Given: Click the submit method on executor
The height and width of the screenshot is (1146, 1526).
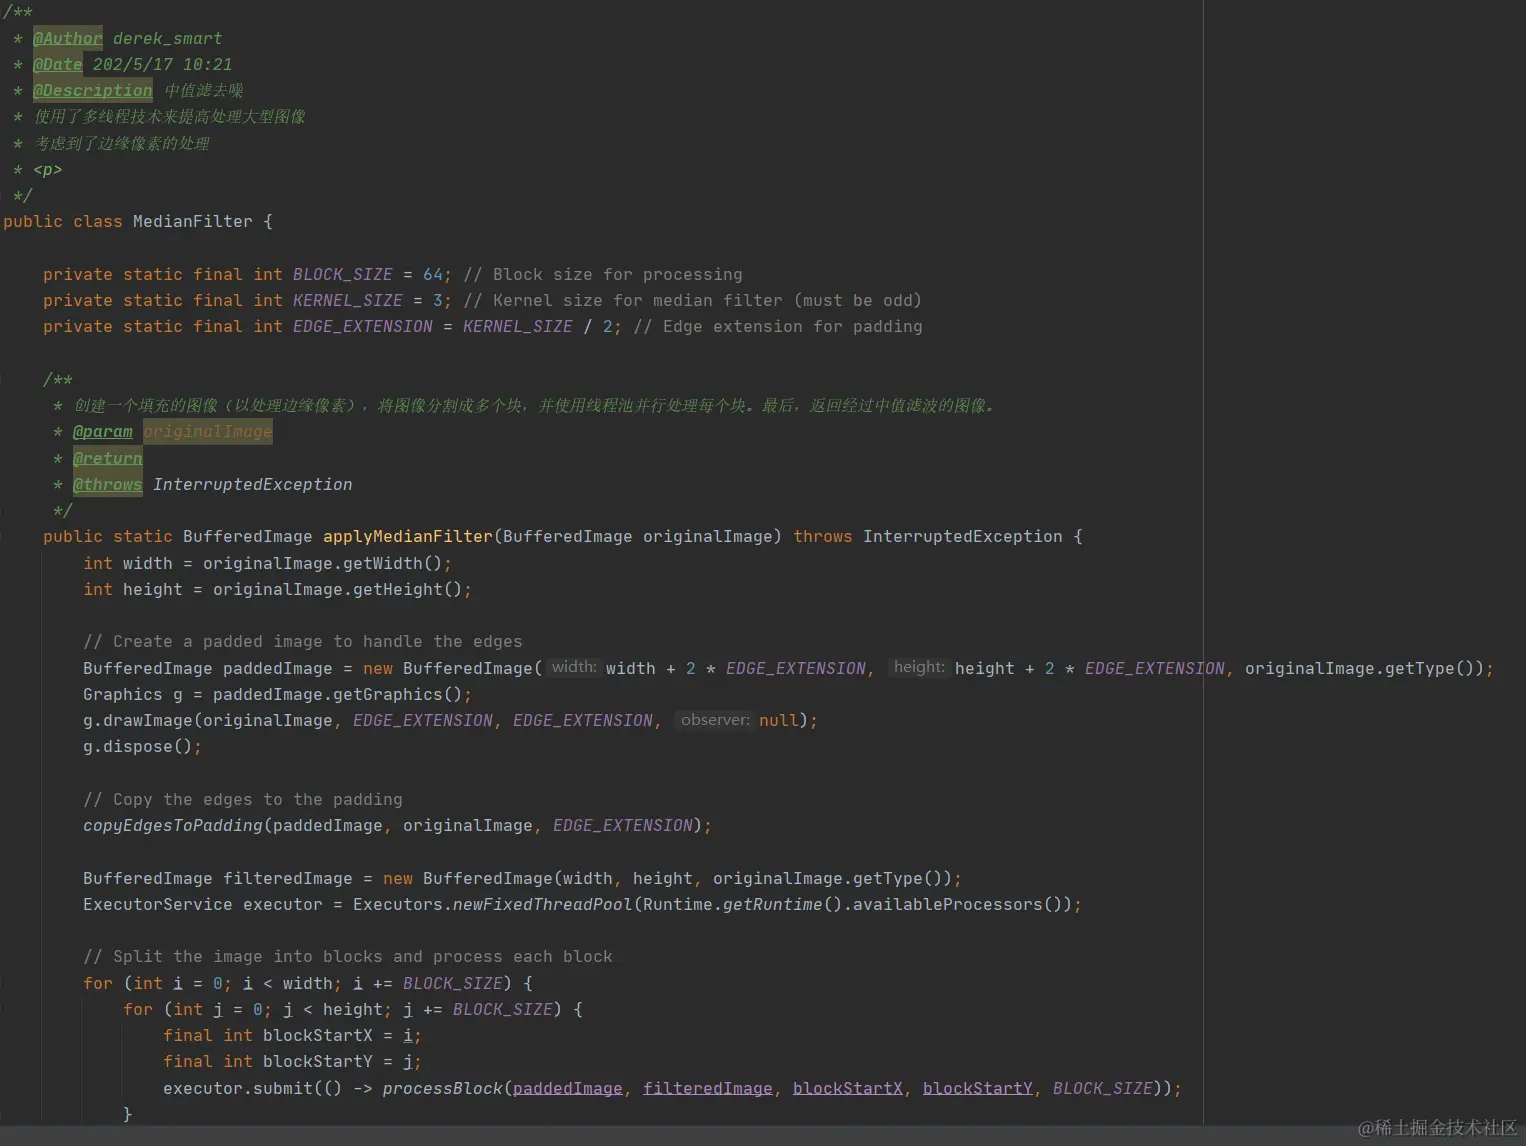Looking at the screenshot, I should (283, 1088).
